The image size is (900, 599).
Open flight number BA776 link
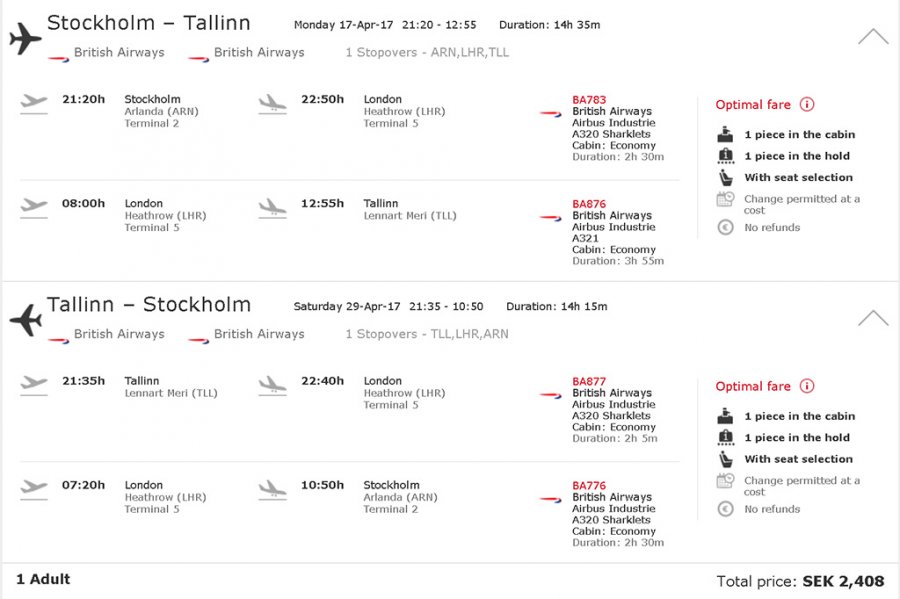point(589,486)
